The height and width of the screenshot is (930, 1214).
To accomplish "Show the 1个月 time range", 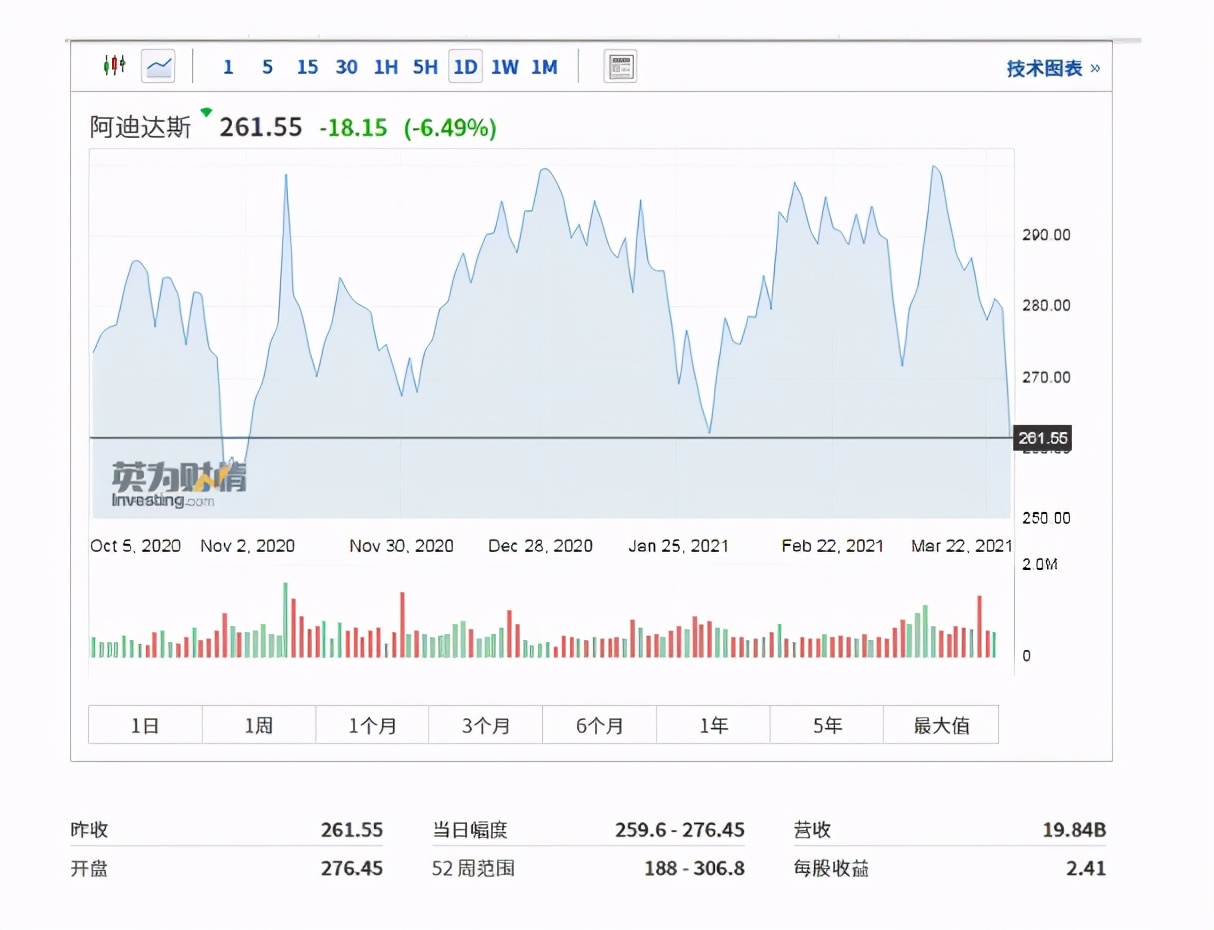I will pyautogui.click(x=372, y=725).
